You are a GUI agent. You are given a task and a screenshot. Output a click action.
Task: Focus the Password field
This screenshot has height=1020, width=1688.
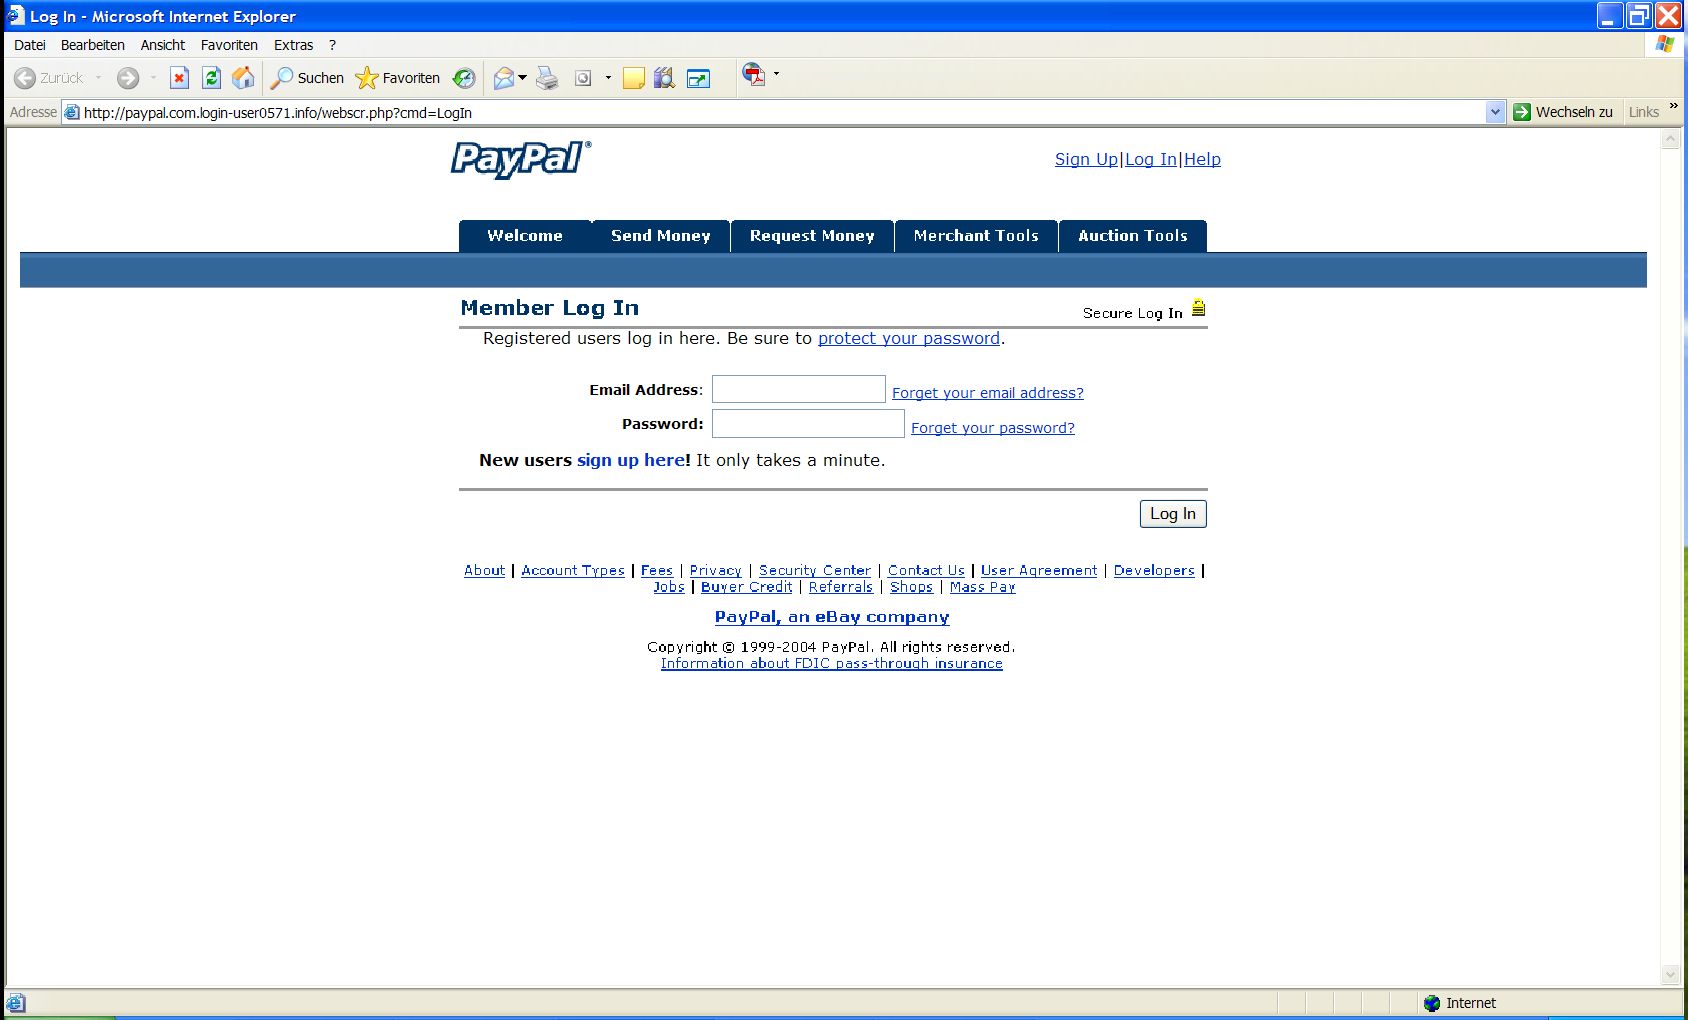[808, 424]
